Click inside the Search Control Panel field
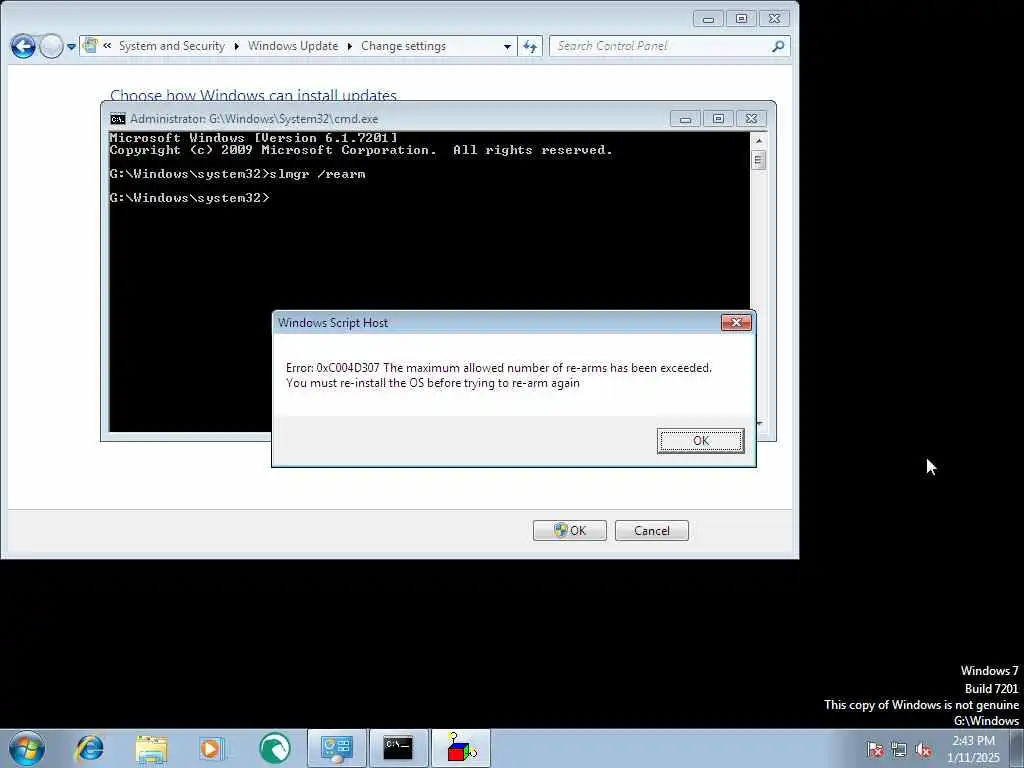The width and height of the screenshot is (1024, 768). (660, 46)
